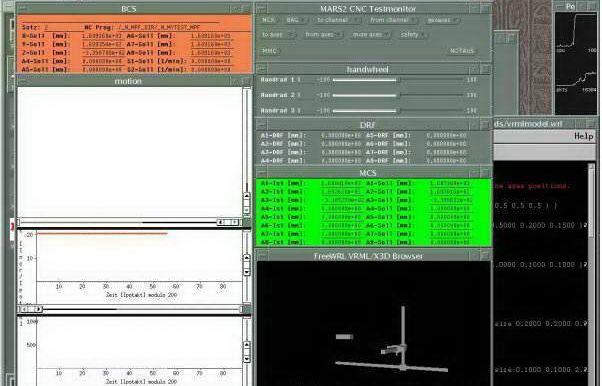602x386 pixels.
Task: Open the BCS window menu button
Action: coord(23,8)
